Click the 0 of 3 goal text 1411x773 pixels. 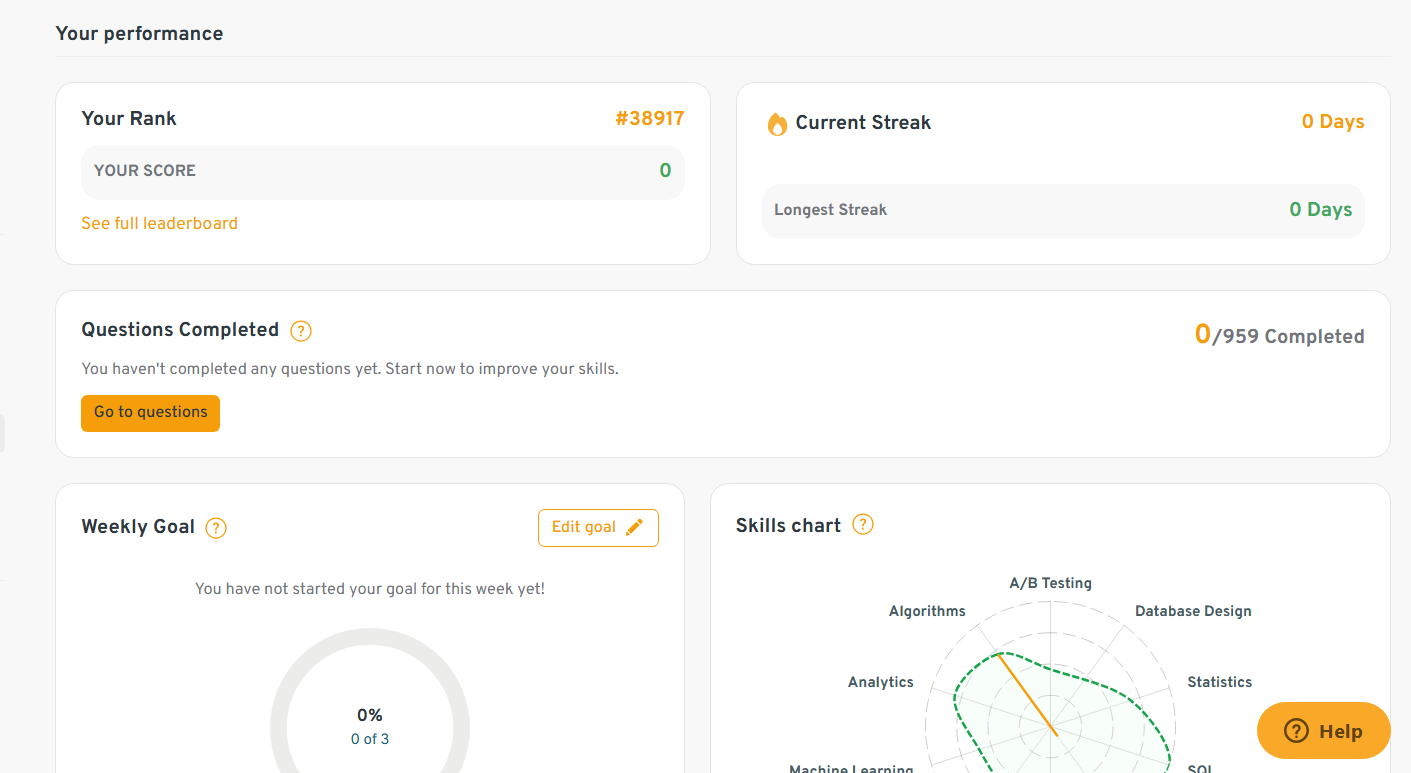tap(370, 740)
